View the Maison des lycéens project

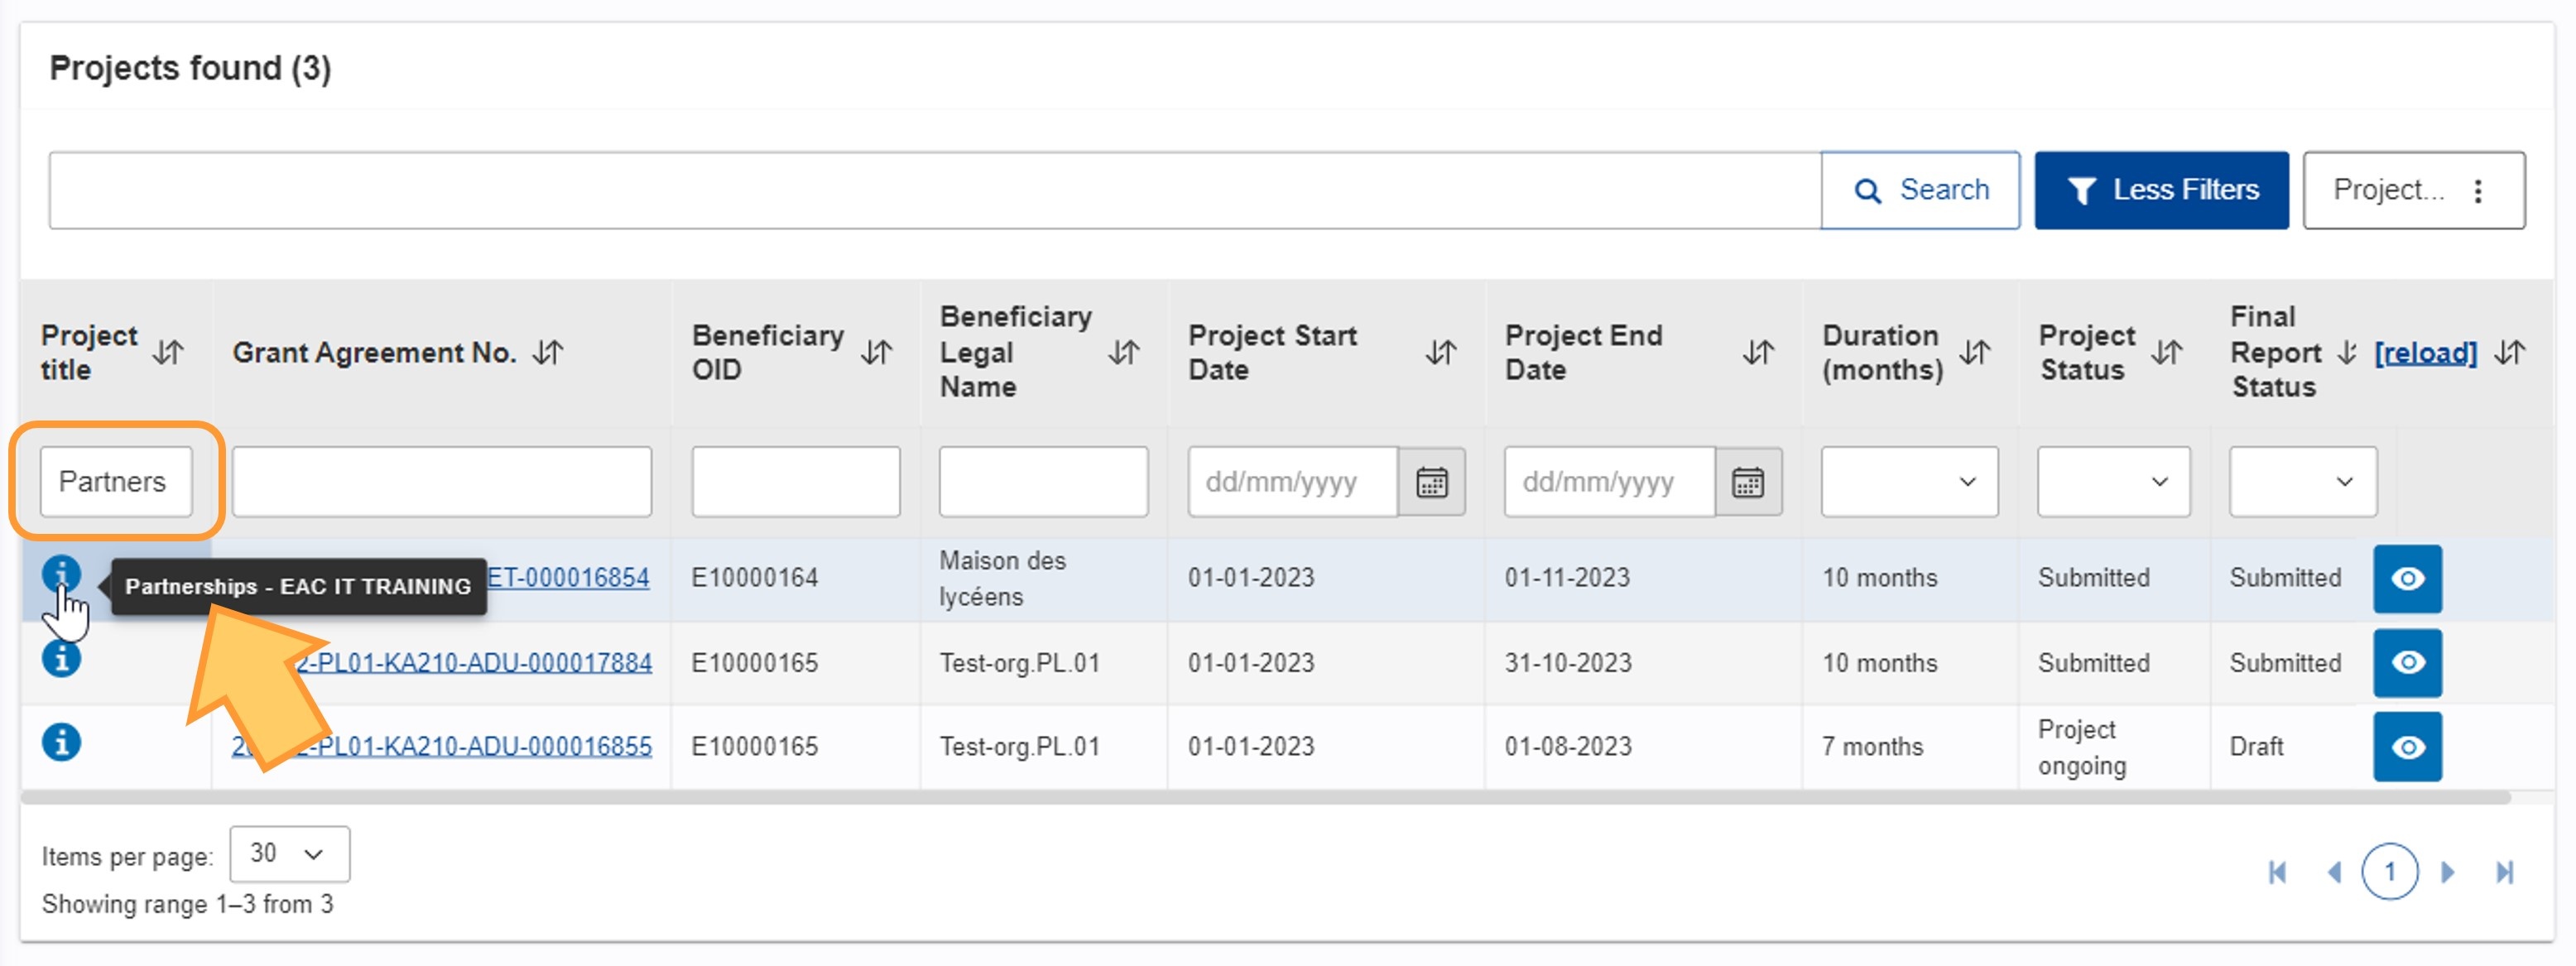pos(2407,579)
